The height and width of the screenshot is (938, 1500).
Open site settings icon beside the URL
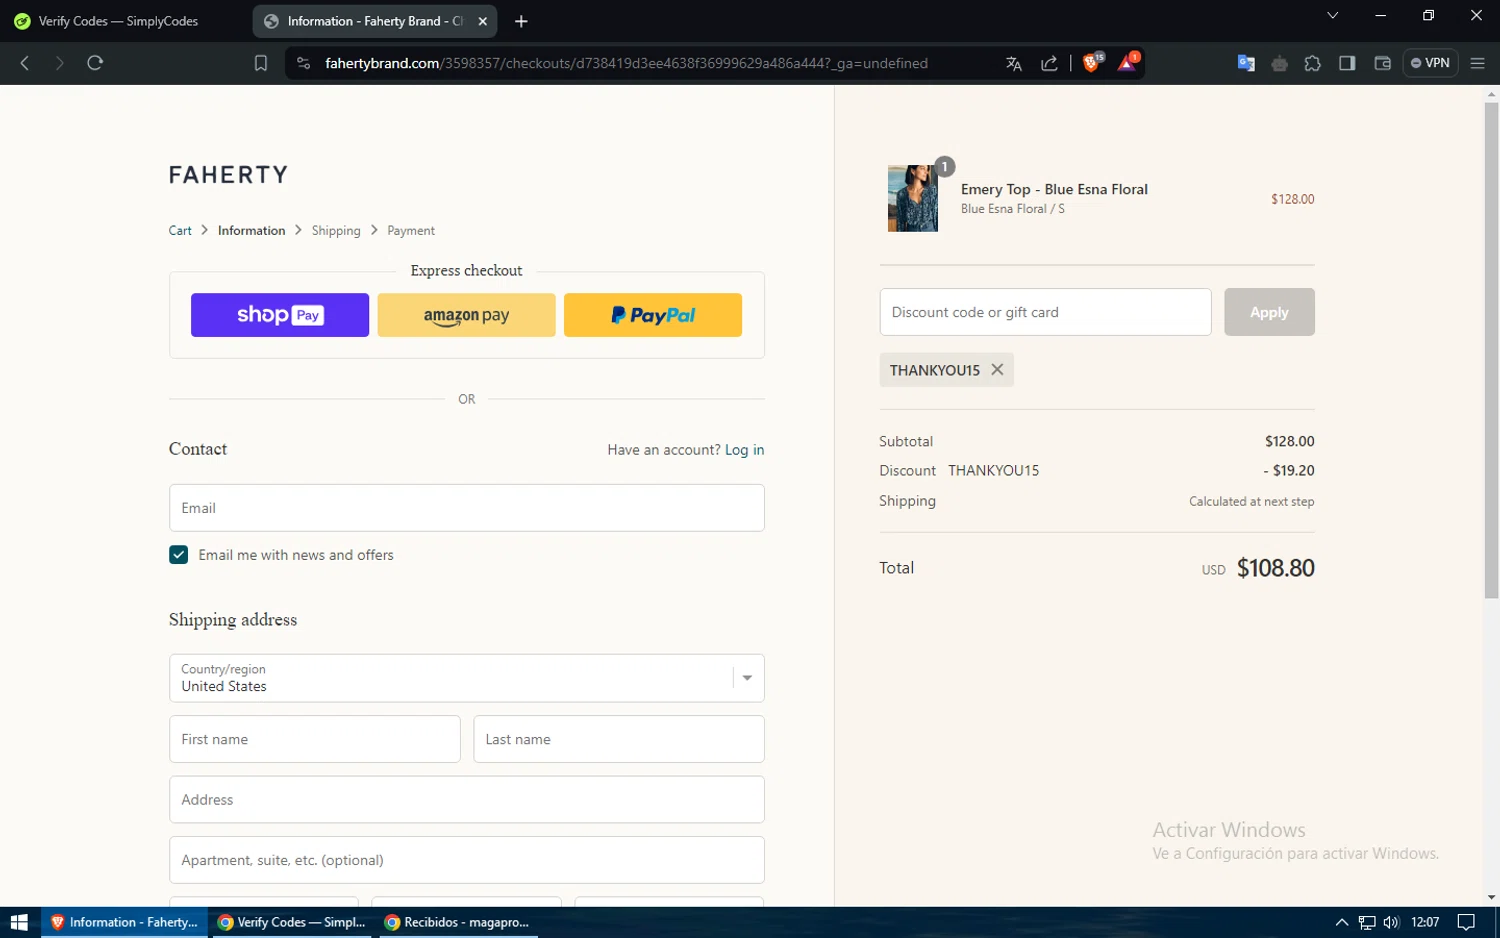(304, 63)
